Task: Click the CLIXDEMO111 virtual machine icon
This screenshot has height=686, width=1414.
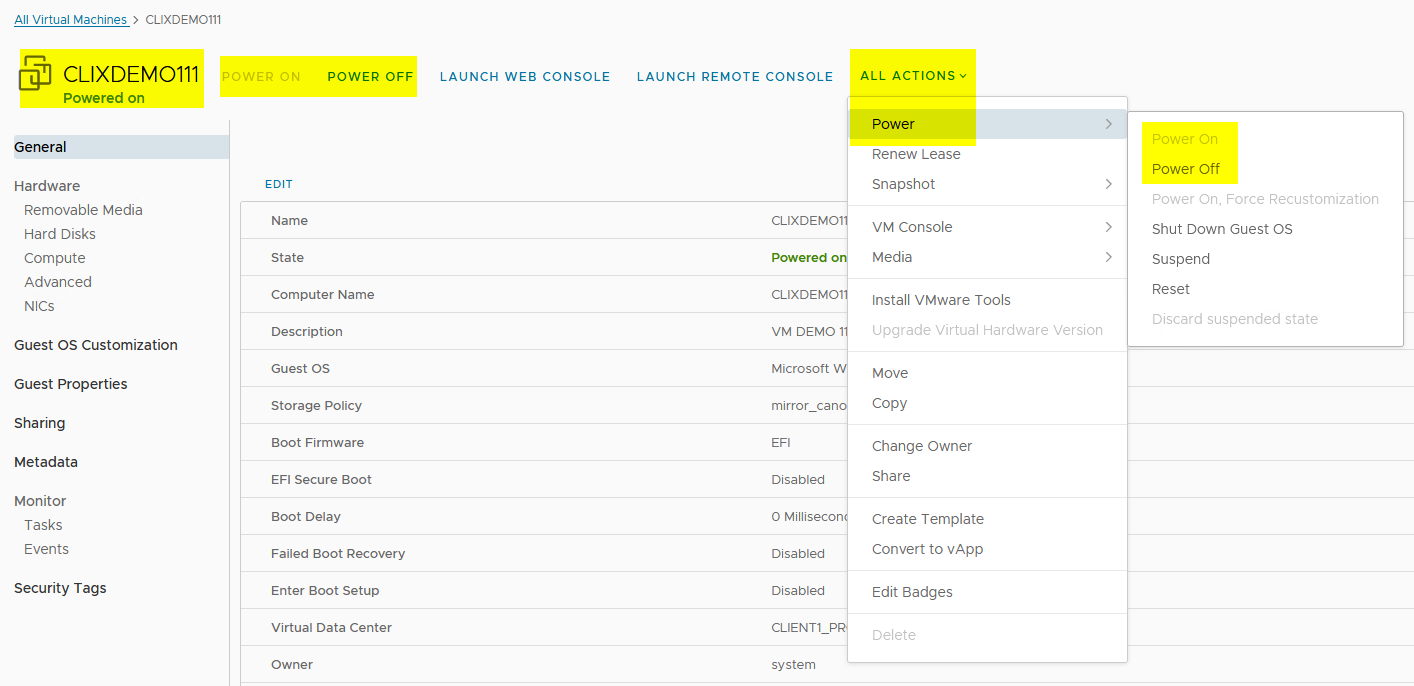Action: pyautogui.click(x=36, y=73)
